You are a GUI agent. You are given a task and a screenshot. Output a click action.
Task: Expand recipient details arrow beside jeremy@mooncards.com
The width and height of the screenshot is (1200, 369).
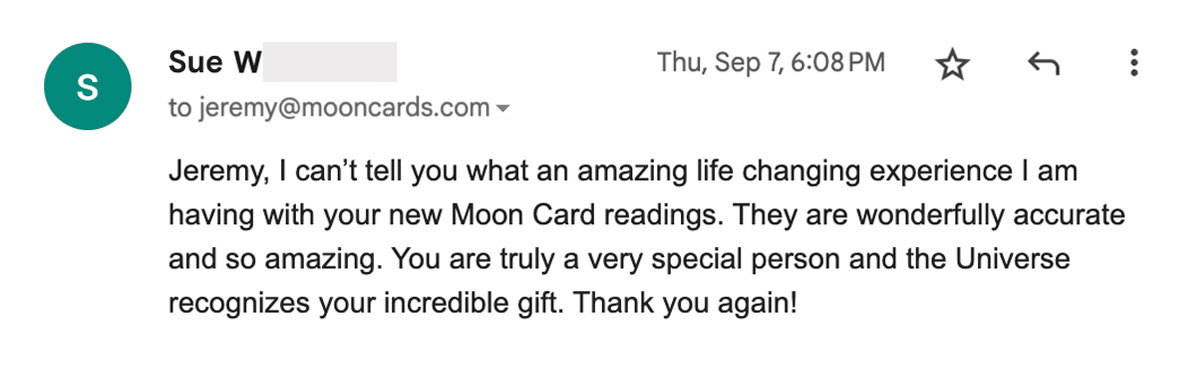(503, 108)
